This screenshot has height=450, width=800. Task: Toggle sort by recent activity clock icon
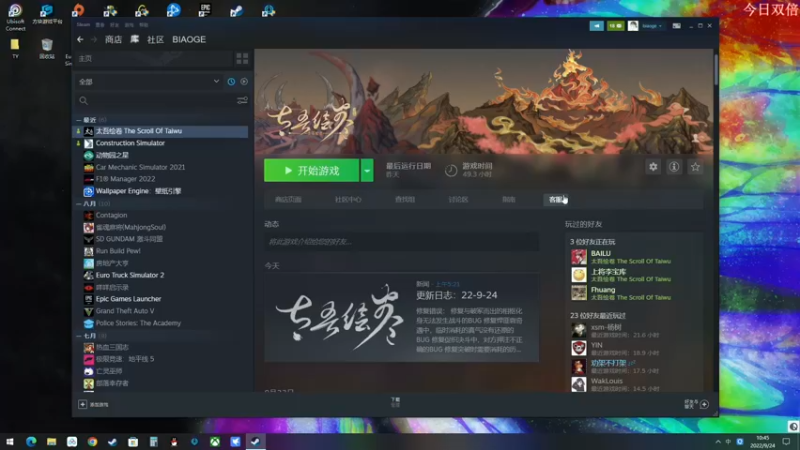[231, 82]
